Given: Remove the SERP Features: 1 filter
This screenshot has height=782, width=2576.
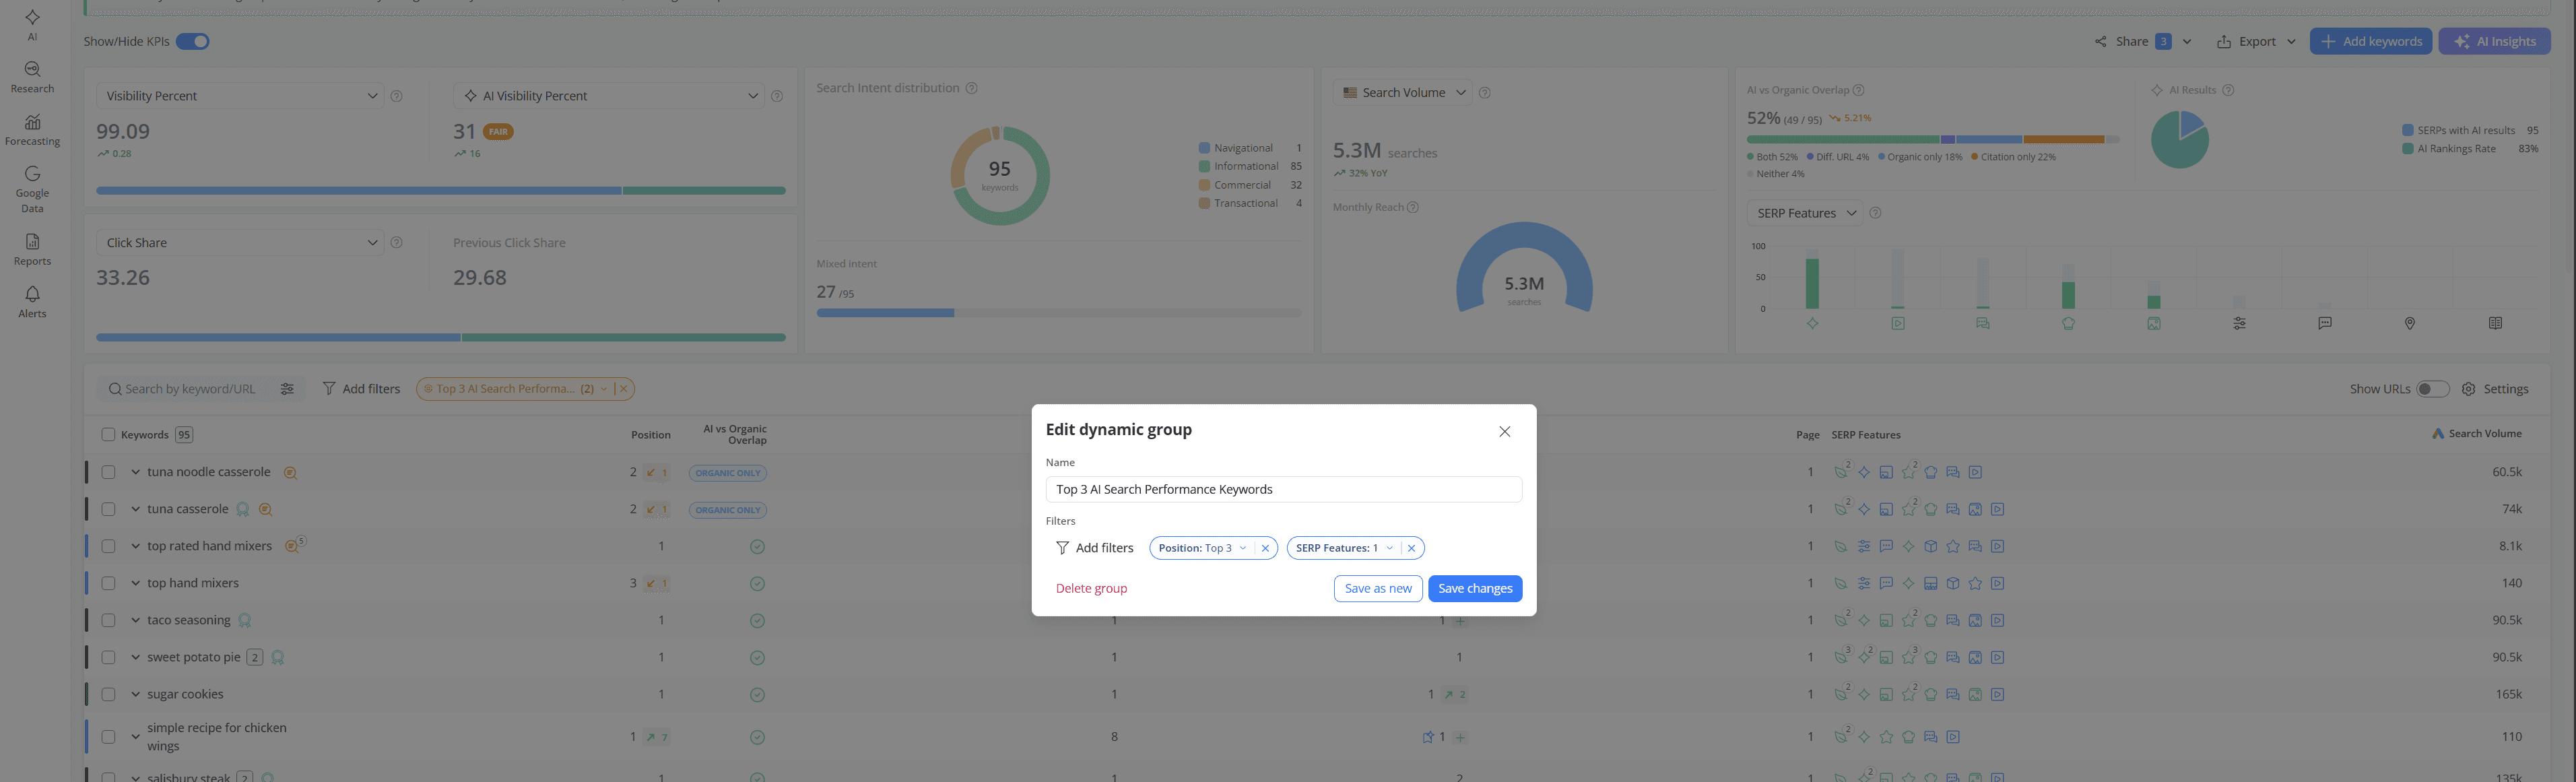Looking at the screenshot, I should 1411,548.
